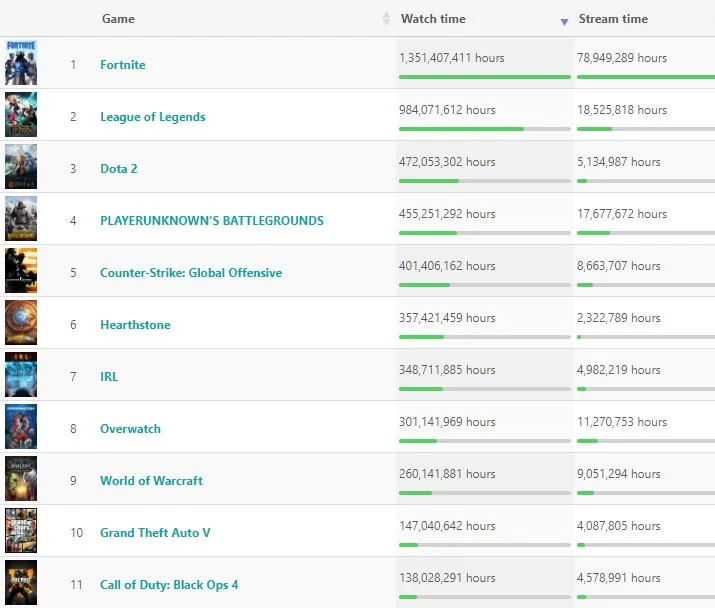This screenshot has width=715, height=608.
Task: Click rank number 10 beside Grand Theft Auto V
Action: pyautogui.click(x=77, y=533)
